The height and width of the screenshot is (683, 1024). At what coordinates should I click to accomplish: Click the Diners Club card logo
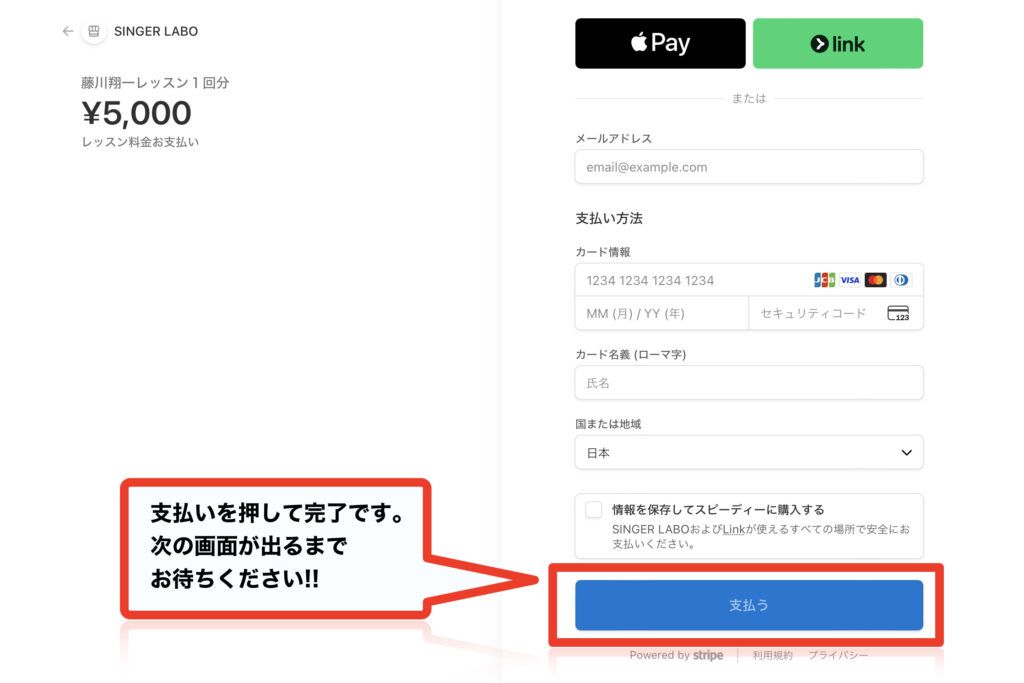(901, 280)
